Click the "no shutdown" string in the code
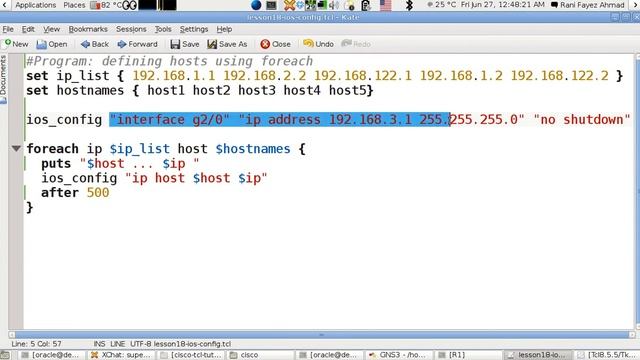The width and height of the screenshot is (640, 360). 582,120
